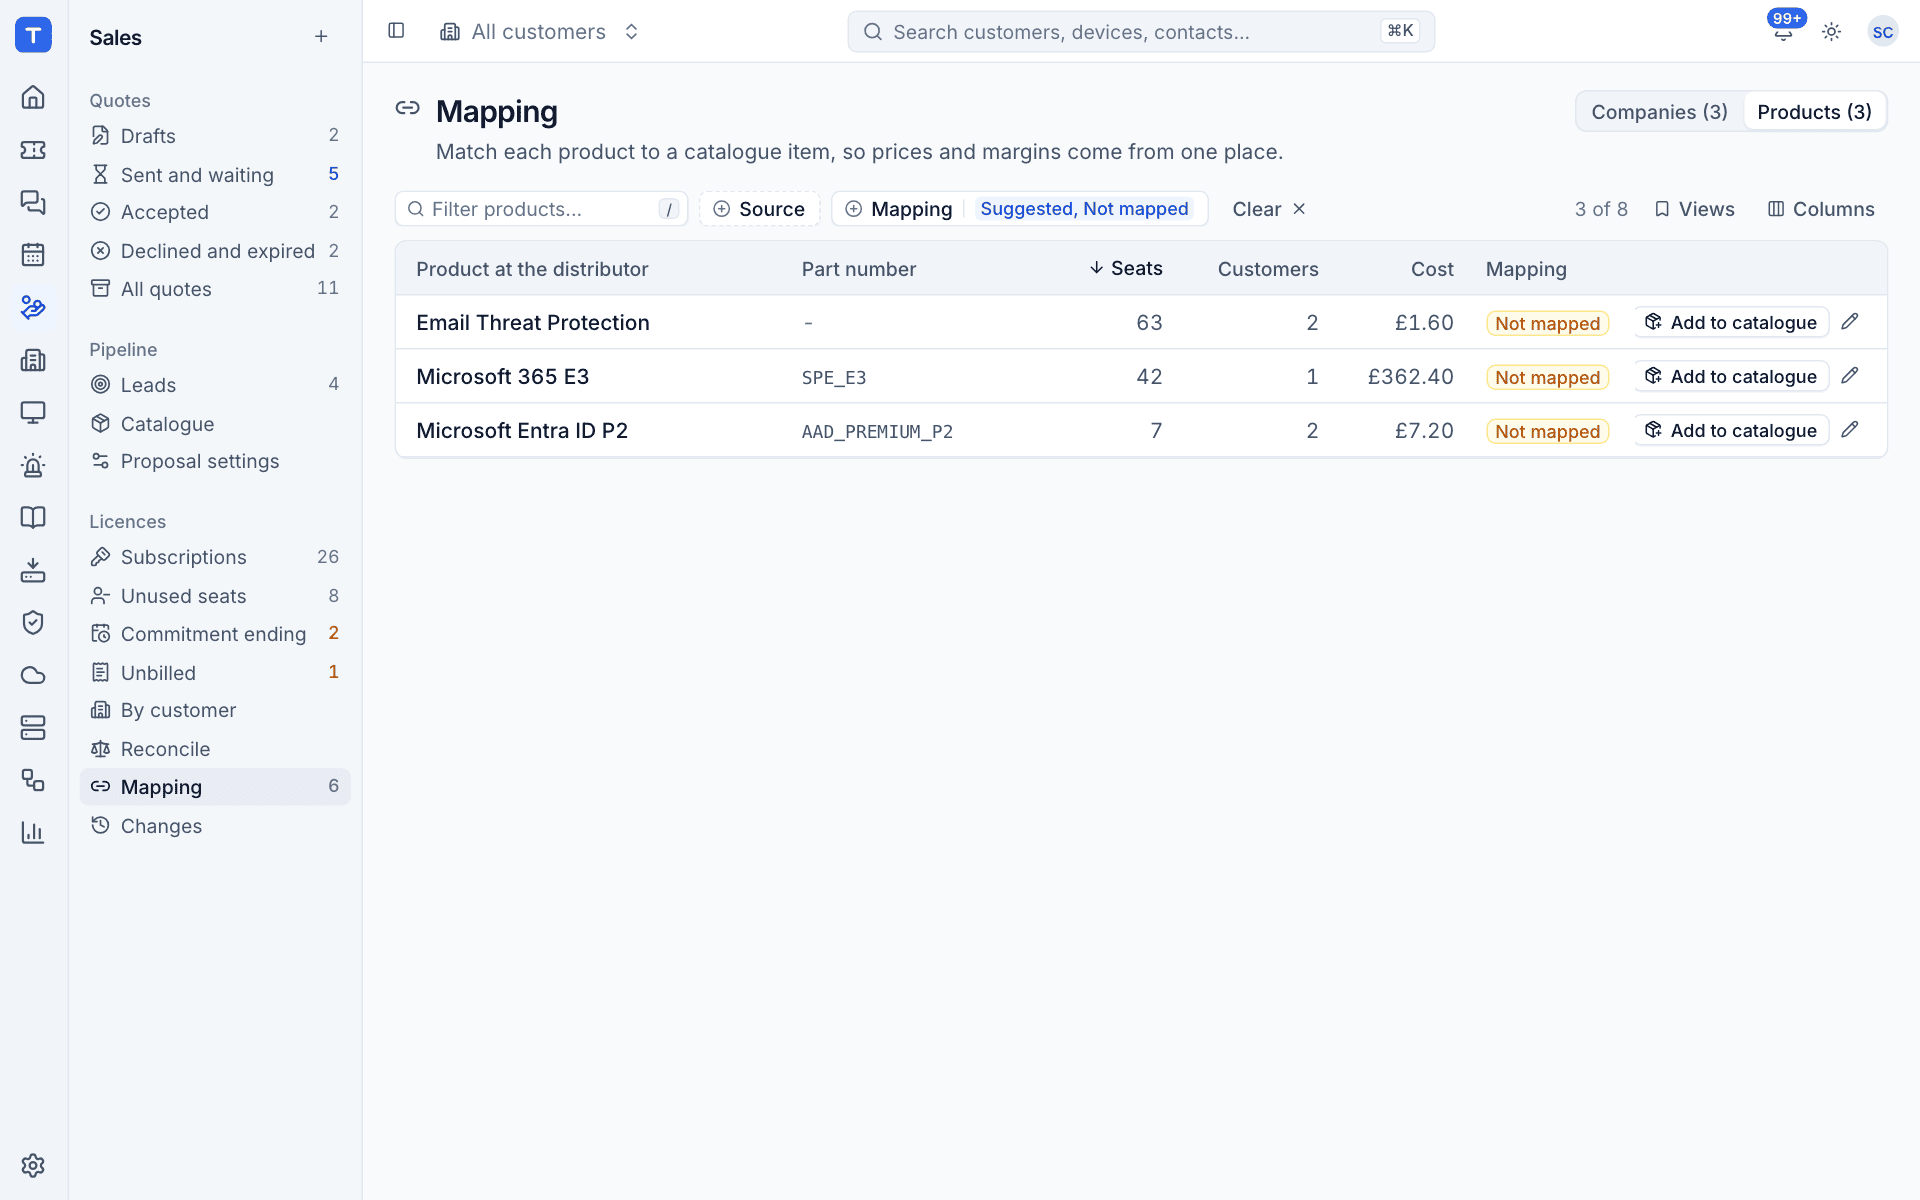1920x1200 pixels.
Task: Open the All customers selector dropdown
Action: click(540, 32)
